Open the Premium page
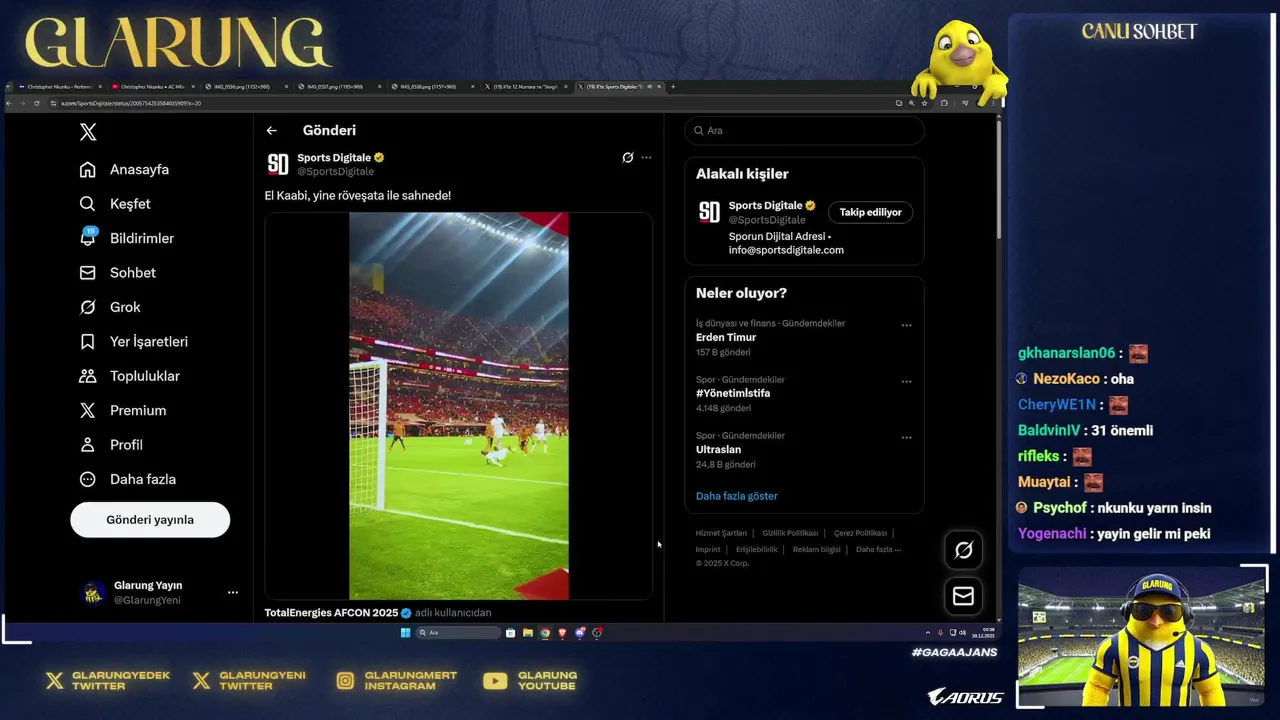 tap(123, 410)
